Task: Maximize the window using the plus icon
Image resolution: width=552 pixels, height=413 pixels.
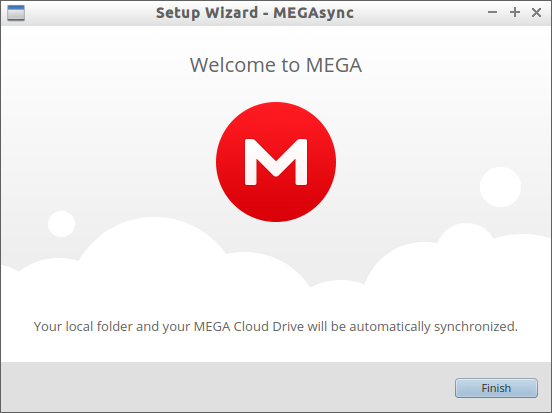Action: 515,13
